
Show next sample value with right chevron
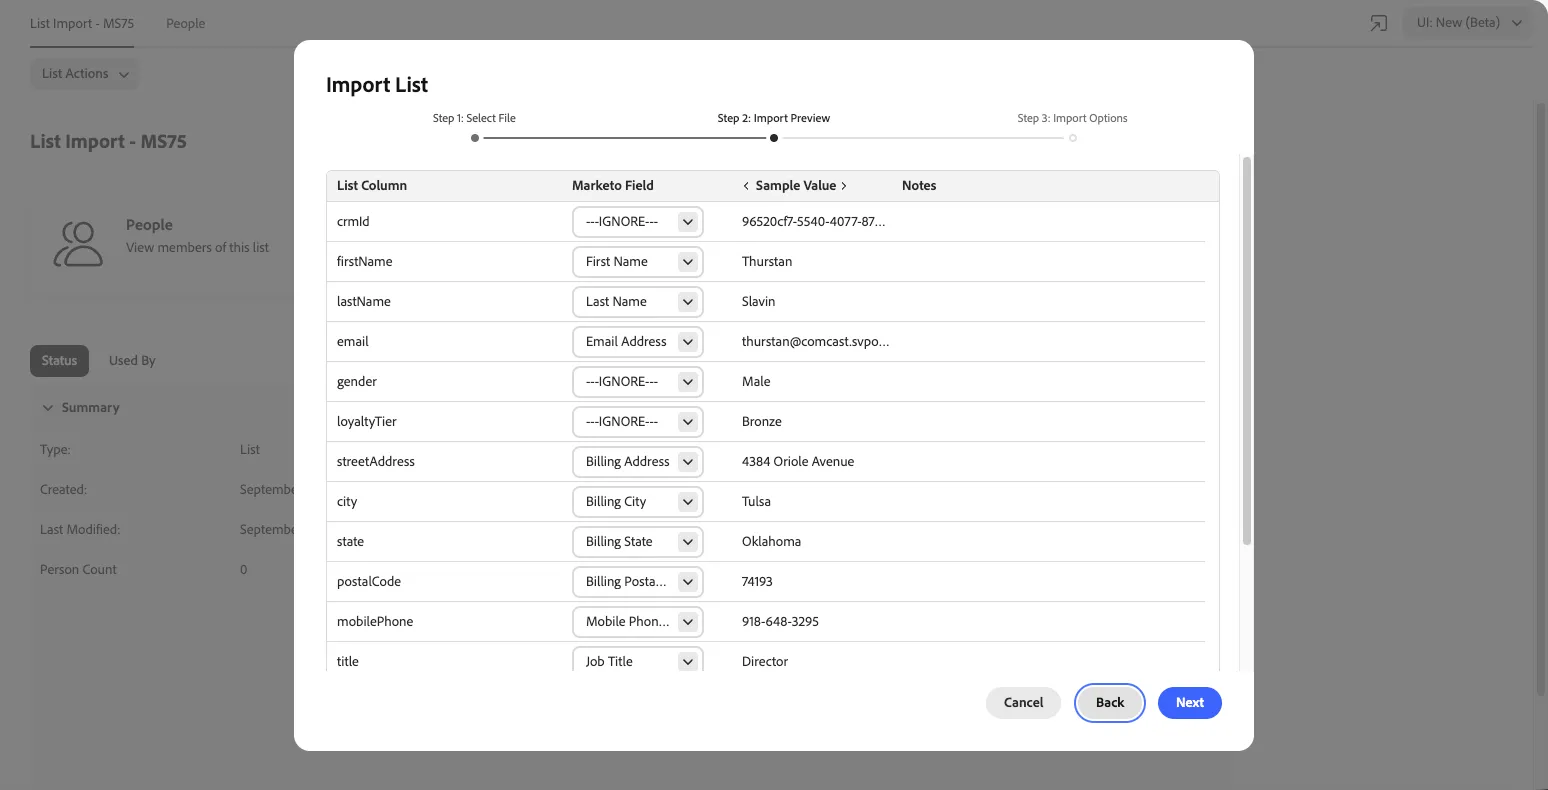(x=844, y=186)
